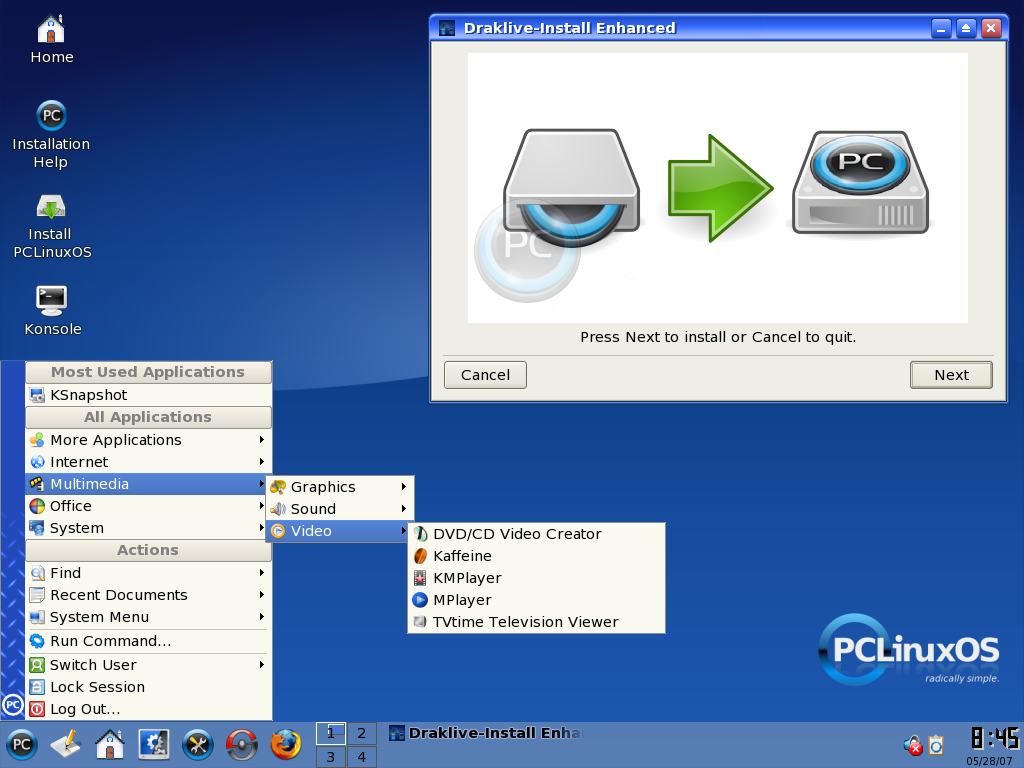Screen dimensions: 1024x768
Task: Select the Draklive-Install taskbar entry
Action: click(x=485, y=733)
